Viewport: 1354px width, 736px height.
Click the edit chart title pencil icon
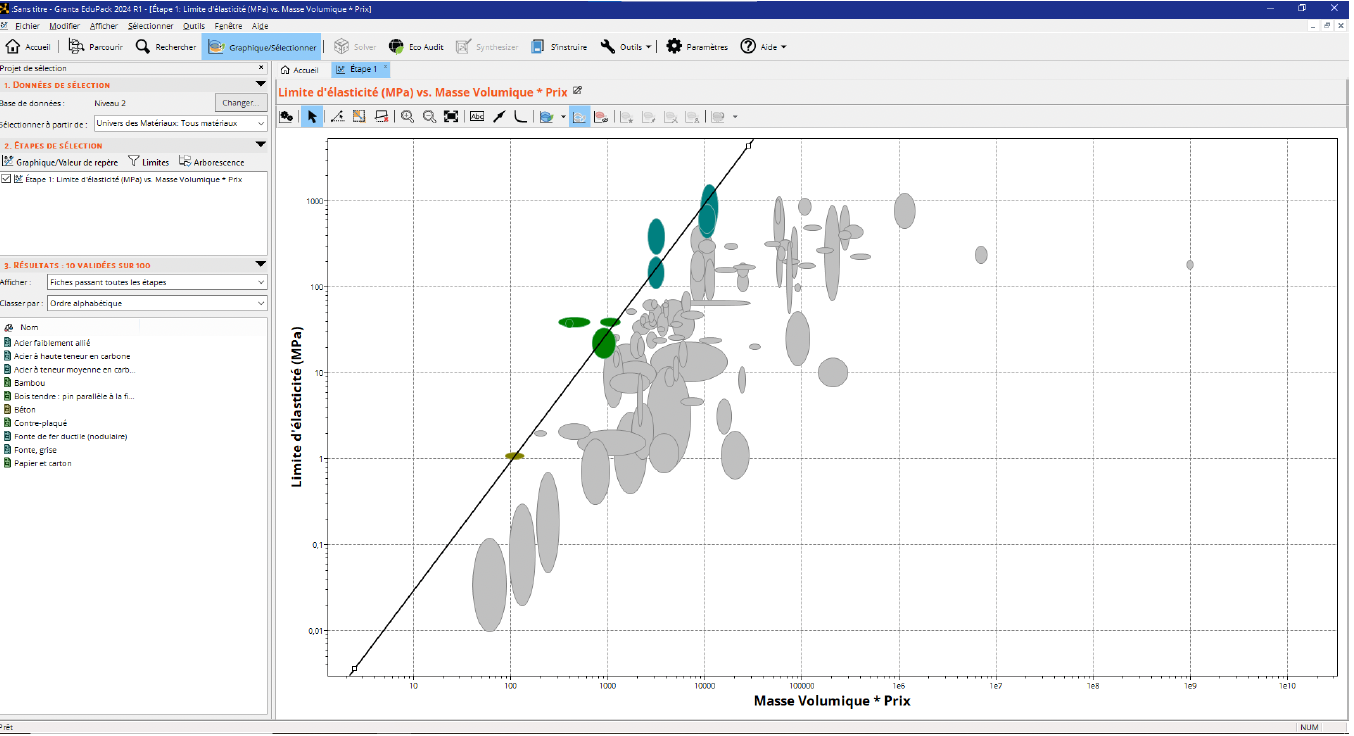577,91
